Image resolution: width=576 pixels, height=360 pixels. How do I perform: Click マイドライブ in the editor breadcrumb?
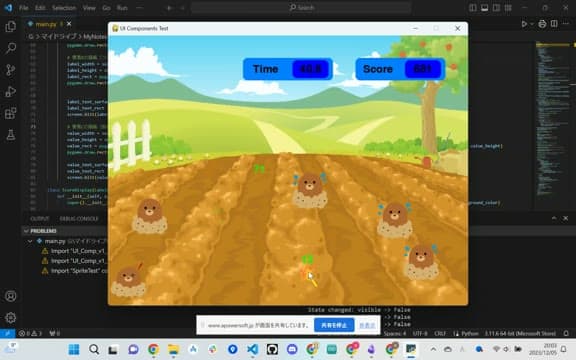(58, 36)
